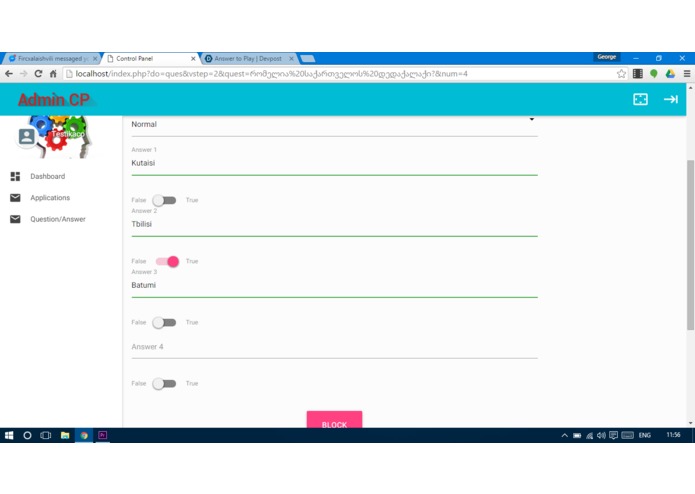Image resolution: width=695 pixels, height=494 pixels.
Task: Click the battery icon in system tray
Action: coord(577,436)
